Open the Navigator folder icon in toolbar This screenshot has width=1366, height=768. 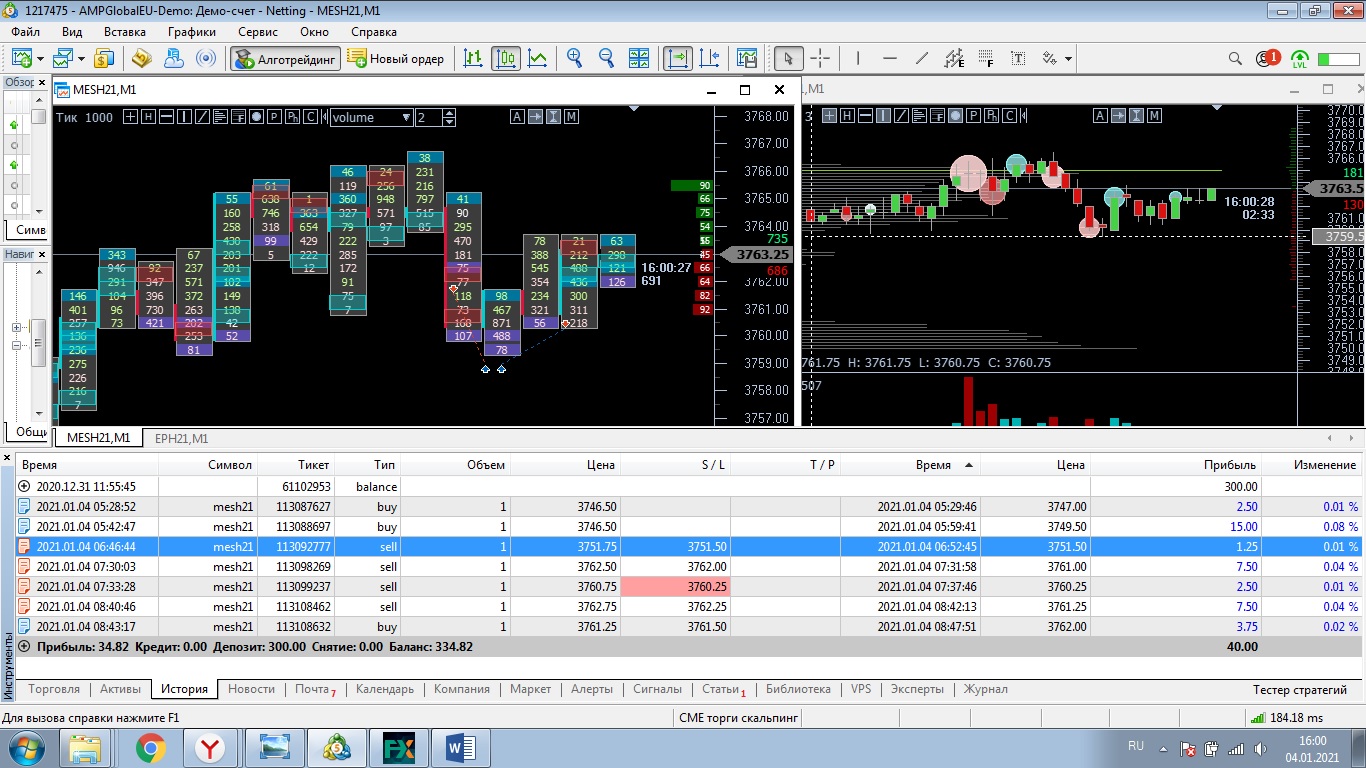pyautogui.click(x=142, y=58)
